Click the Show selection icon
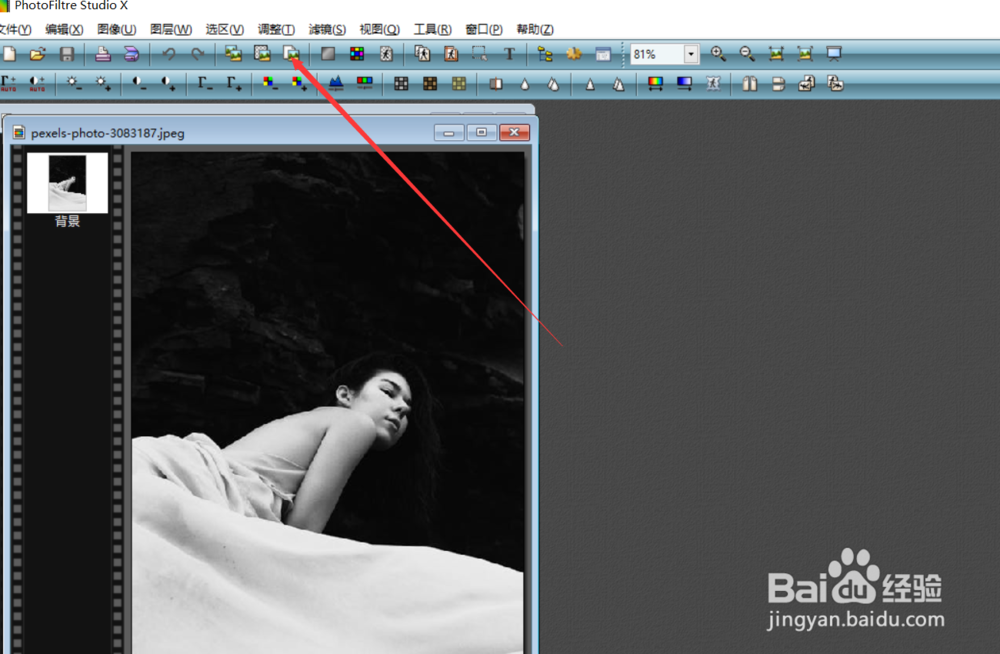 (x=479, y=54)
